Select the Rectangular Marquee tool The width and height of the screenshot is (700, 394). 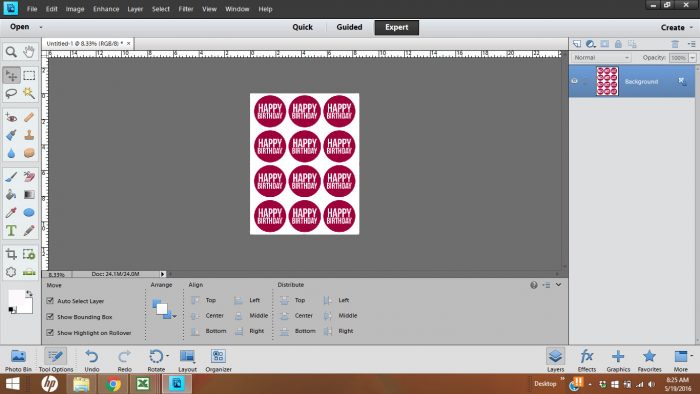(29, 75)
